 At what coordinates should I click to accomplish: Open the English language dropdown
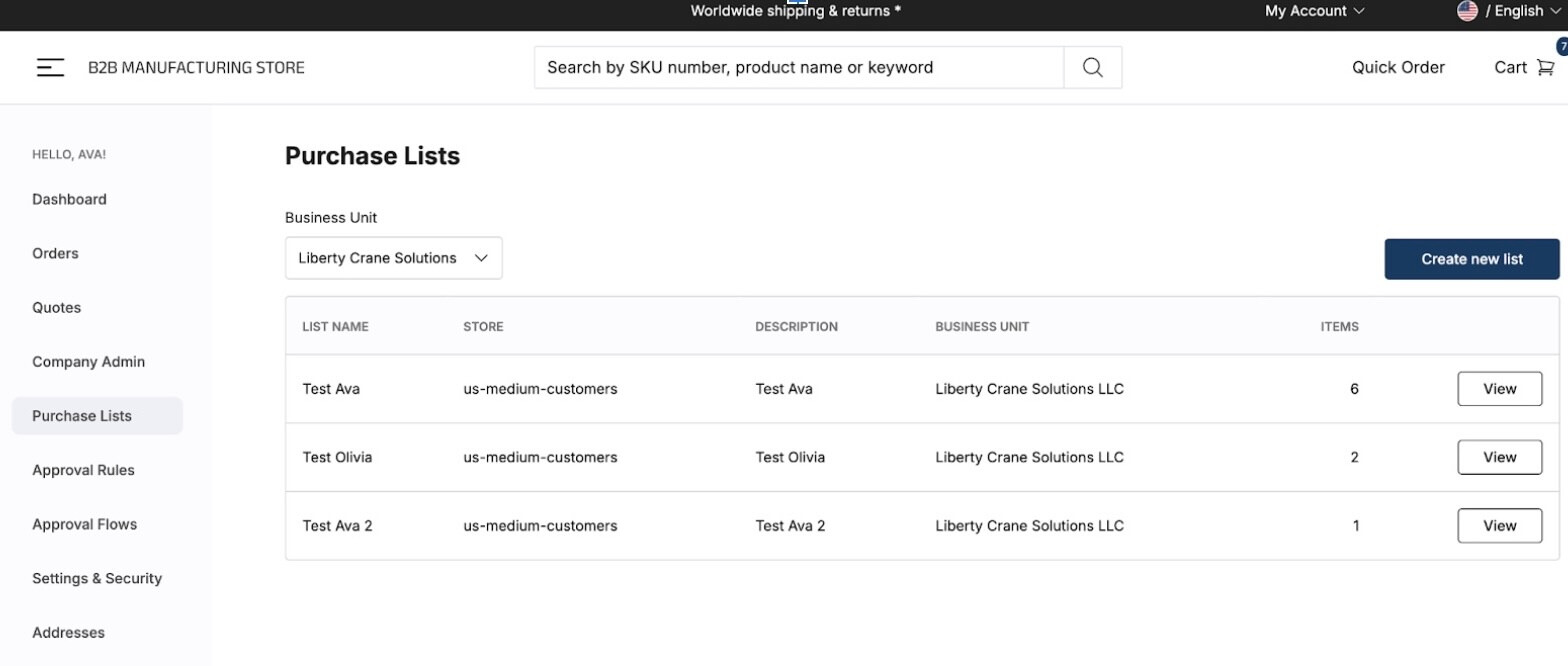pos(1522,11)
